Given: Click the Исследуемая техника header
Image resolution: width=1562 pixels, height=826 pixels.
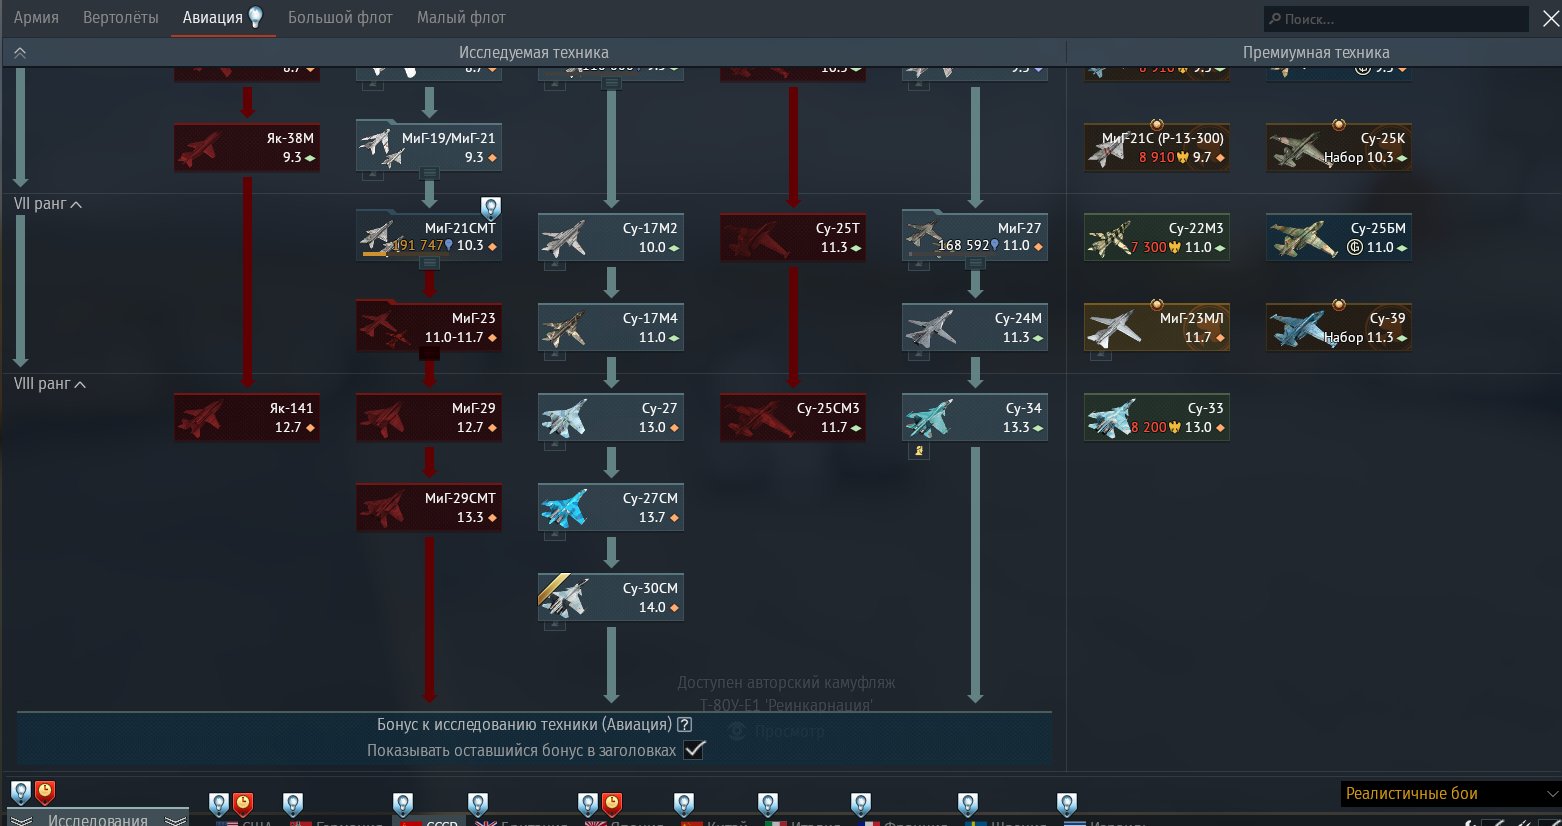Looking at the screenshot, I should point(534,52).
